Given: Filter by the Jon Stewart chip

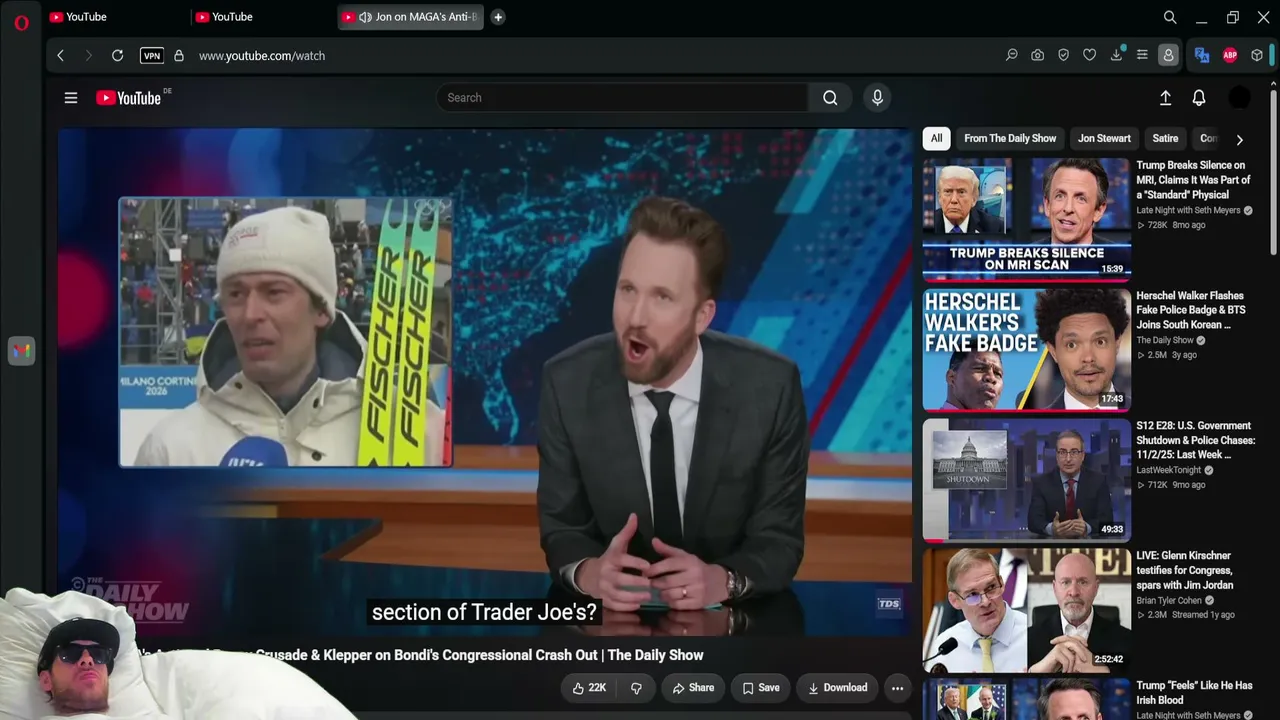Looking at the screenshot, I should 1104,139.
